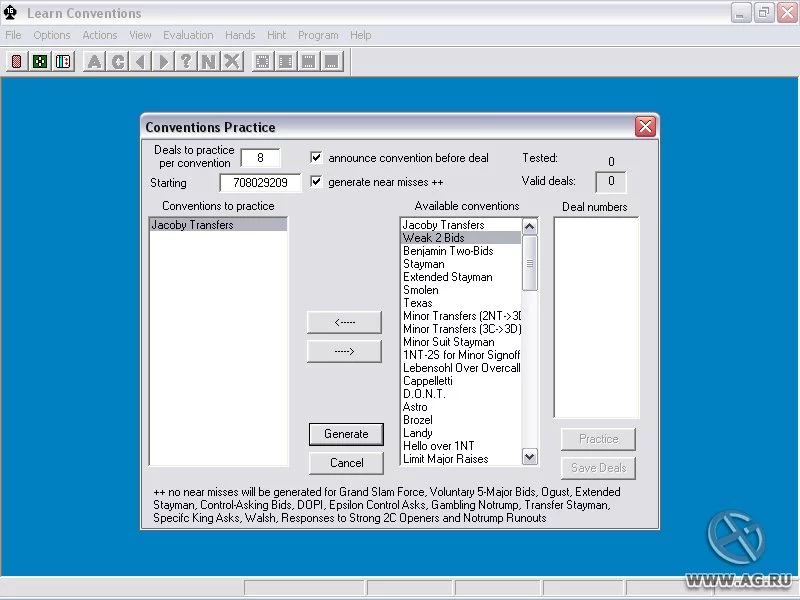Open the Evaluation menu
This screenshot has width=800, height=600.
tap(188, 35)
